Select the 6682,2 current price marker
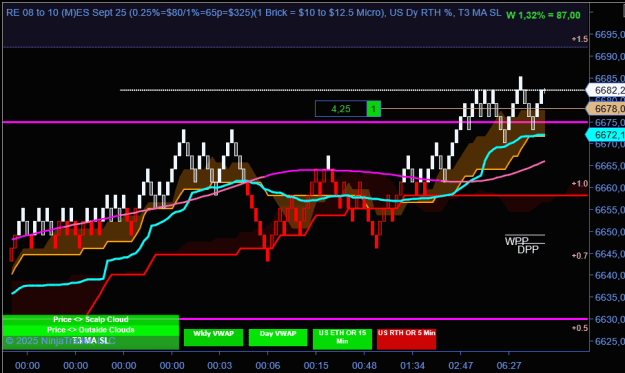The width and height of the screenshot is (625, 373). [606, 90]
